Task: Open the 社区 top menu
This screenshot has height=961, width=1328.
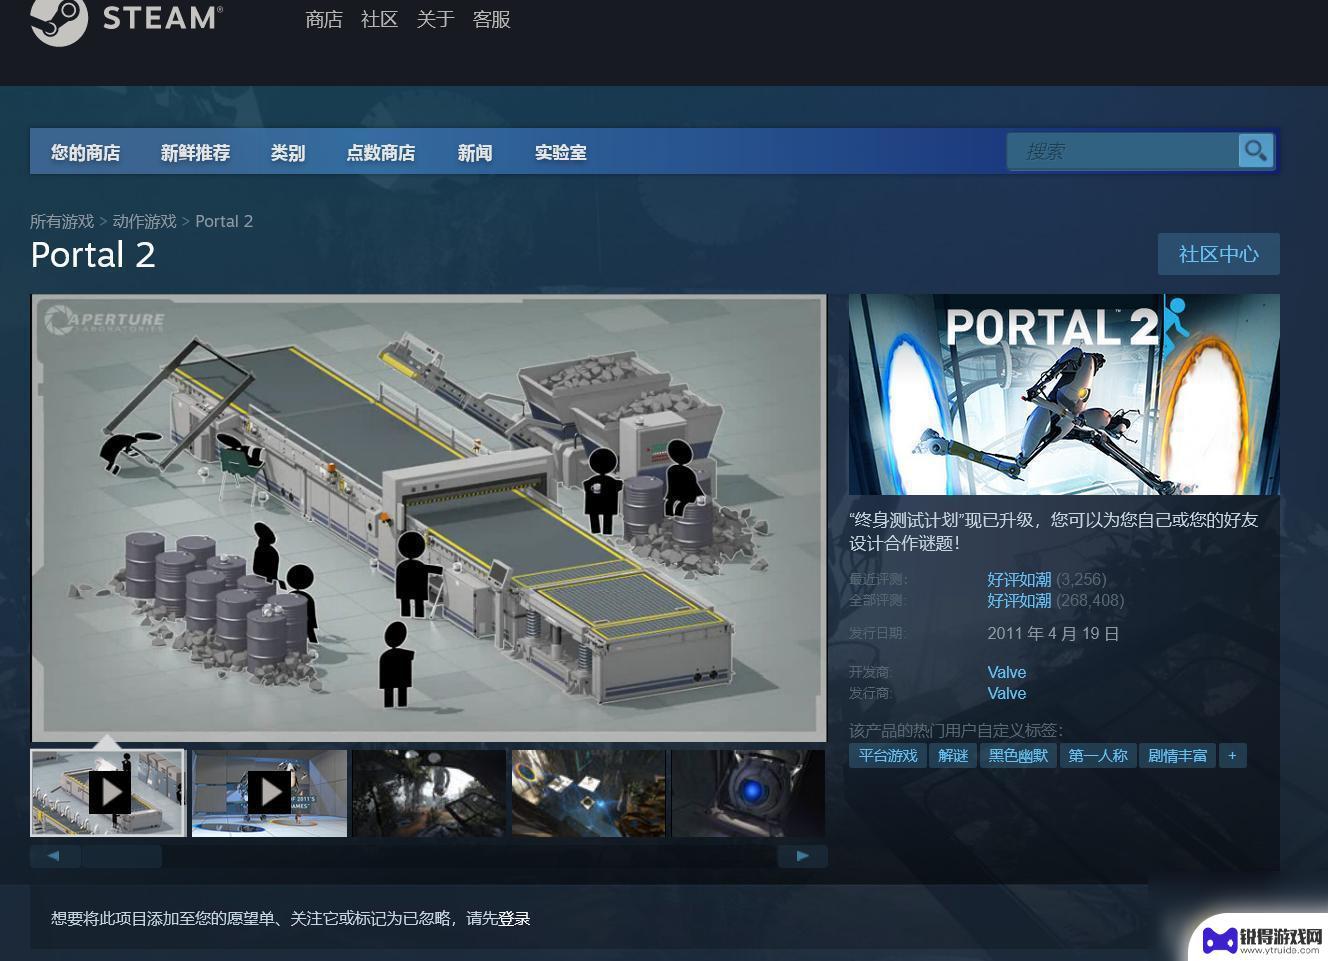Action: pyautogui.click(x=380, y=19)
